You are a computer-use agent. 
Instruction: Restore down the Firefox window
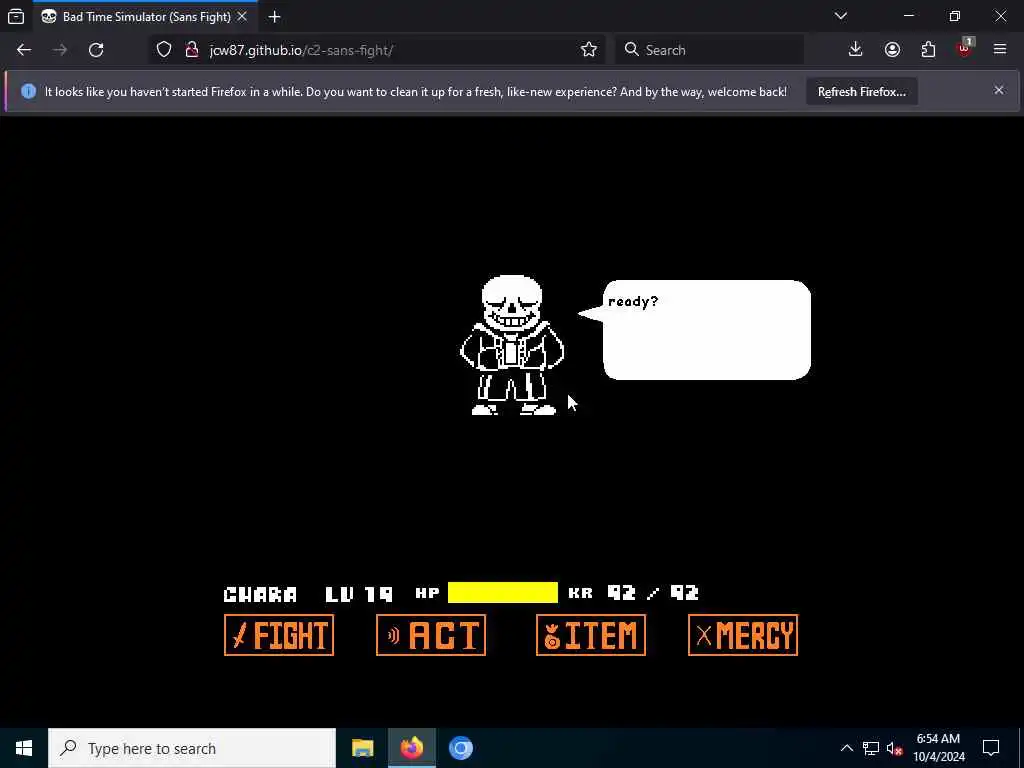click(x=955, y=16)
